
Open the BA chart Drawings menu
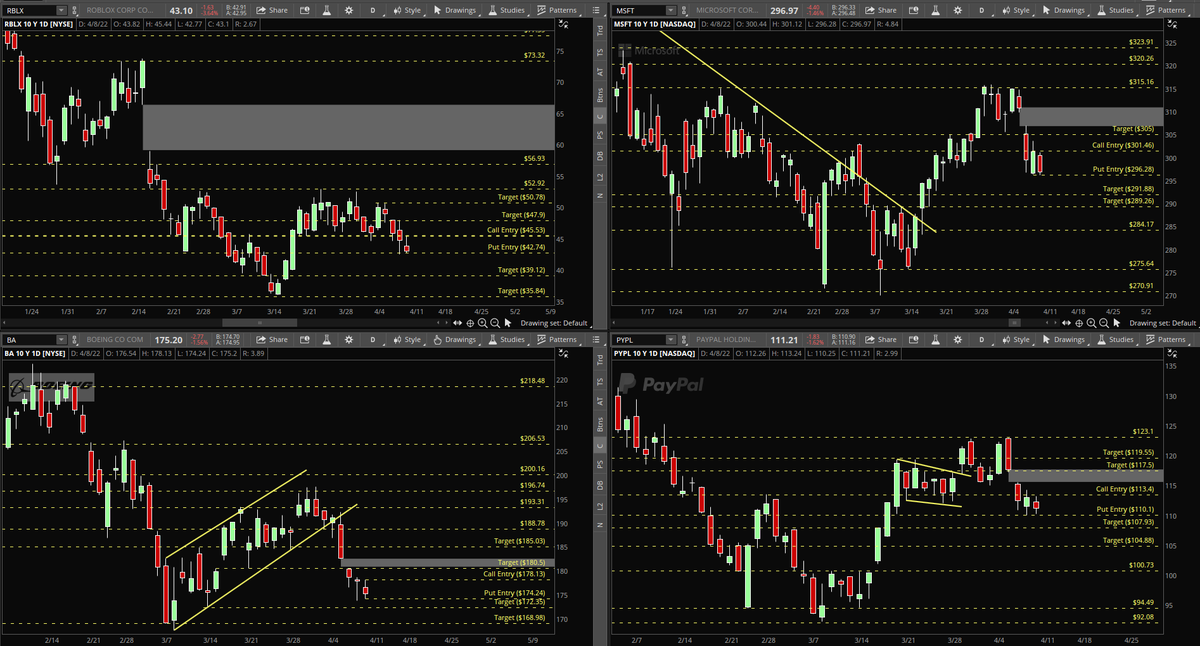(x=454, y=339)
